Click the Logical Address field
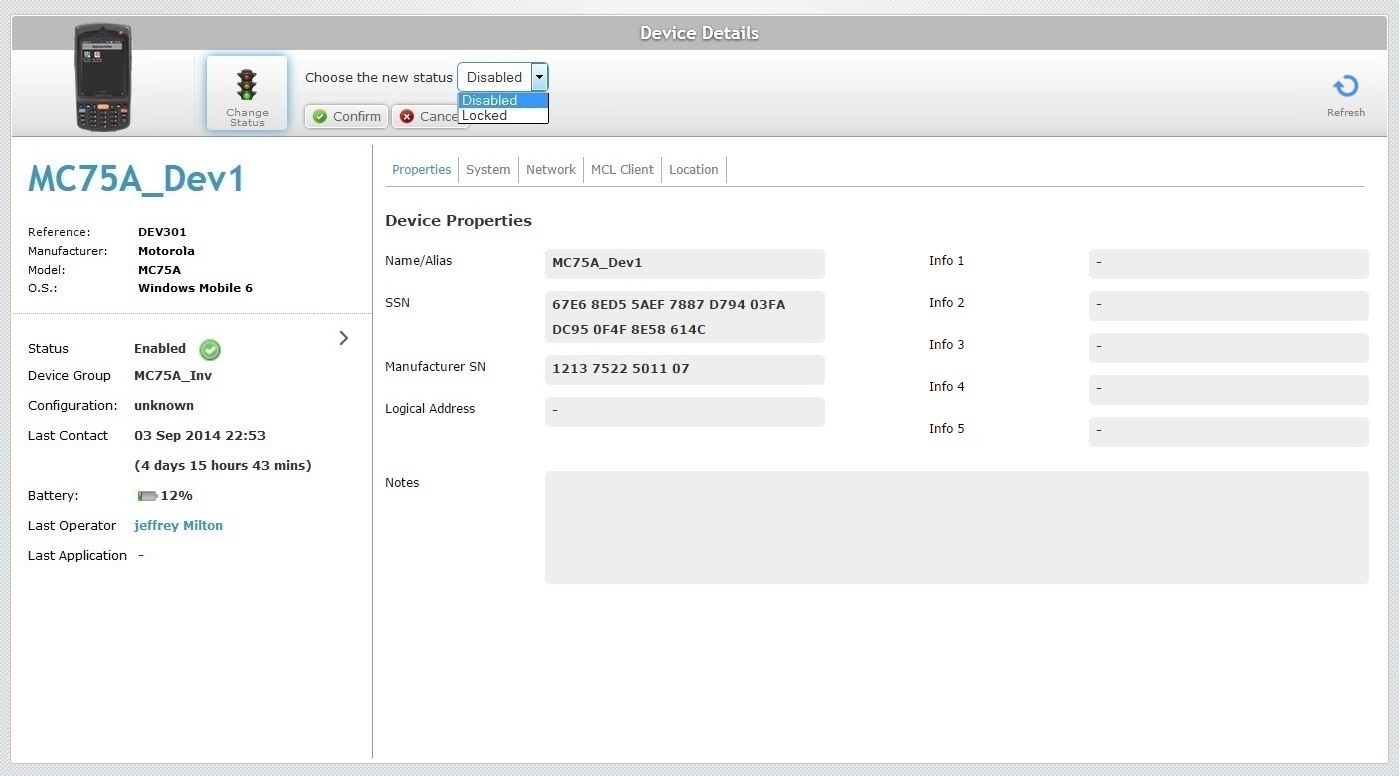1400x776 pixels. coord(685,412)
